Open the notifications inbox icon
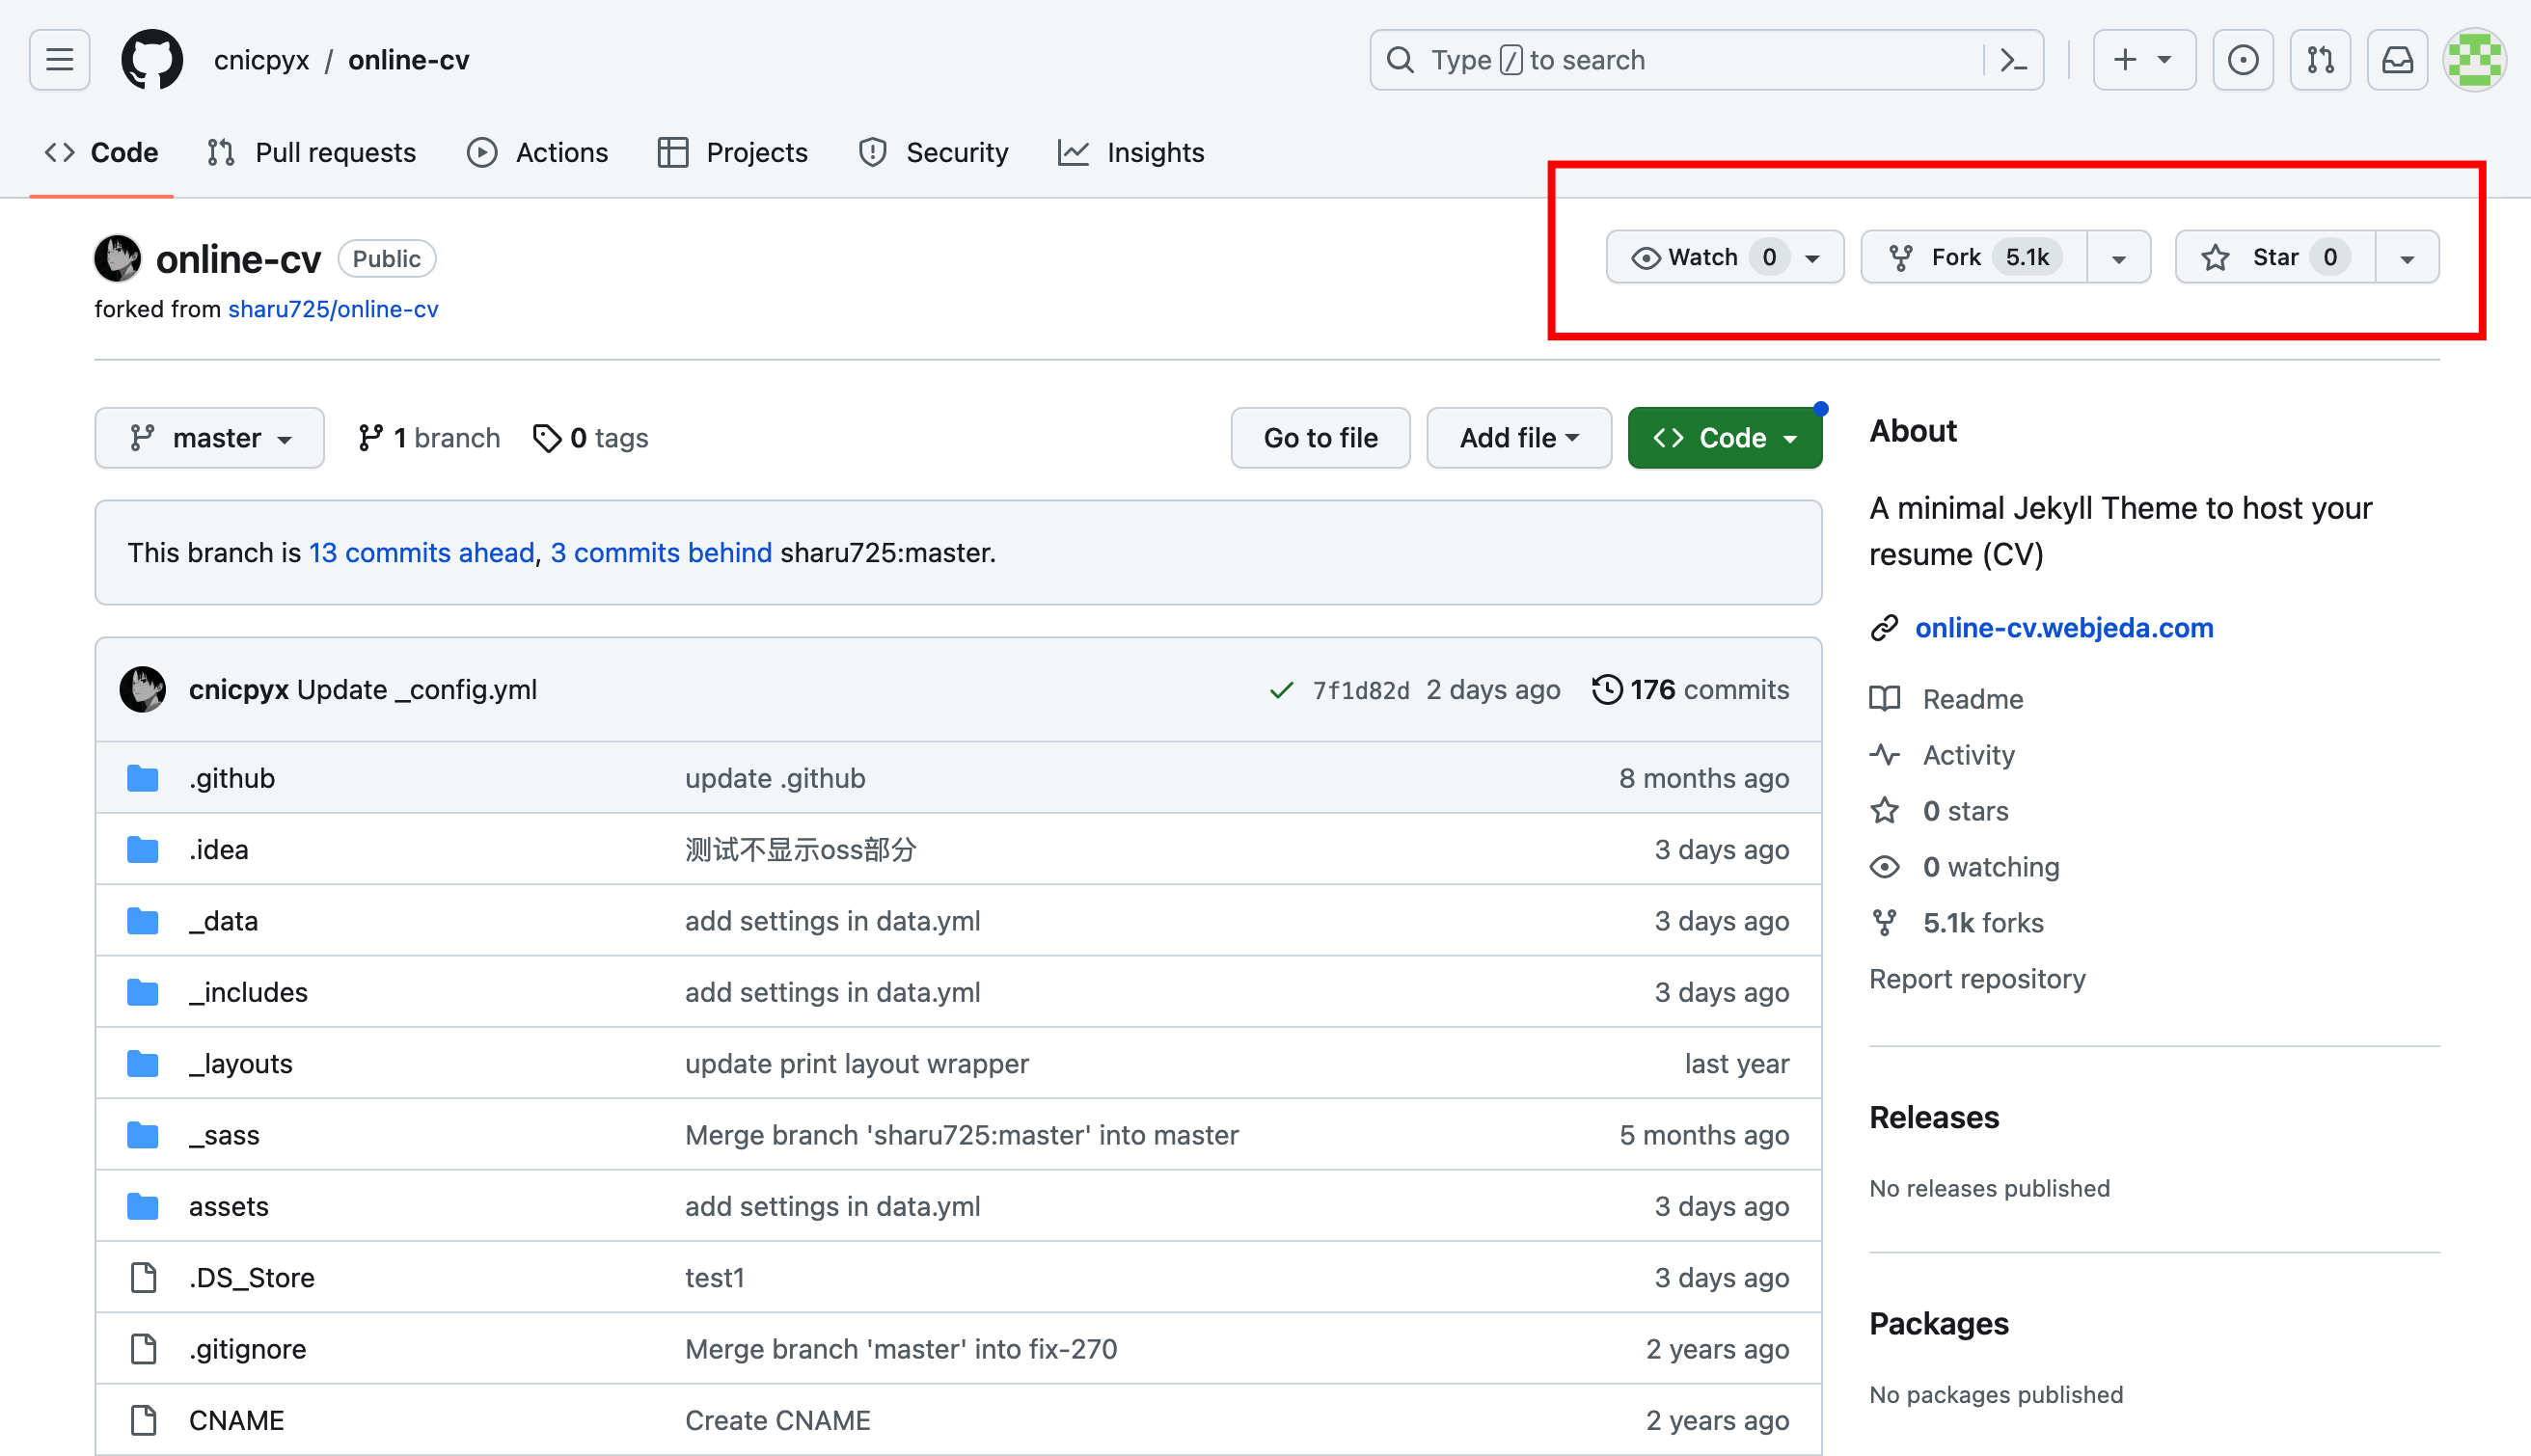 (x=2397, y=60)
